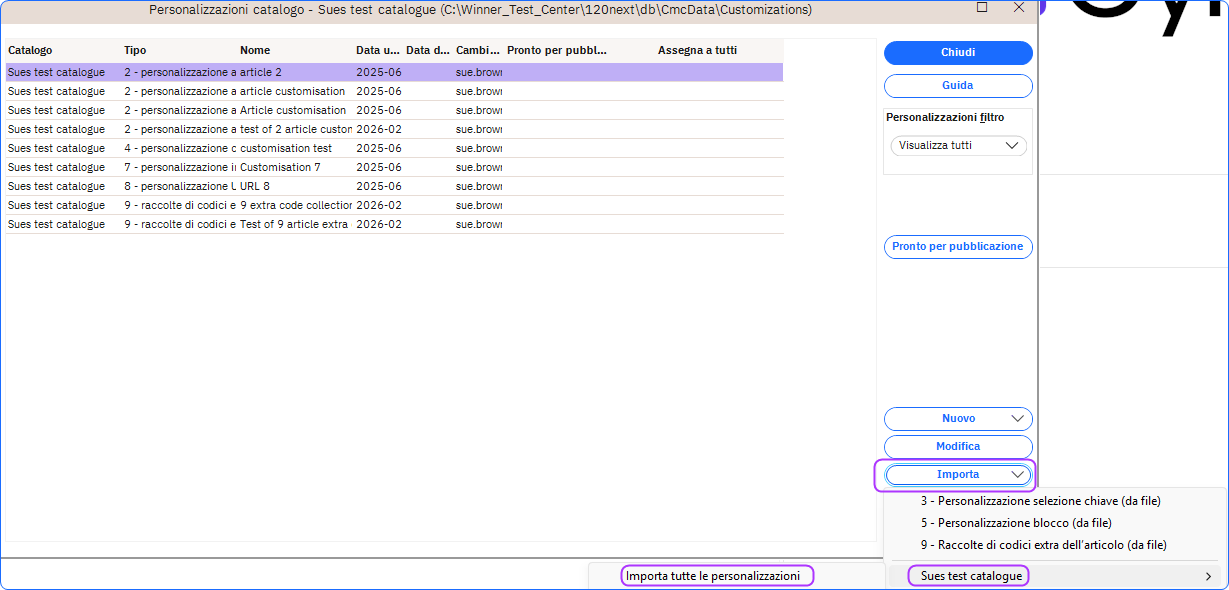Click the Nome column header
Screen dimensions: 1229x590
click(x=255, y=50)
